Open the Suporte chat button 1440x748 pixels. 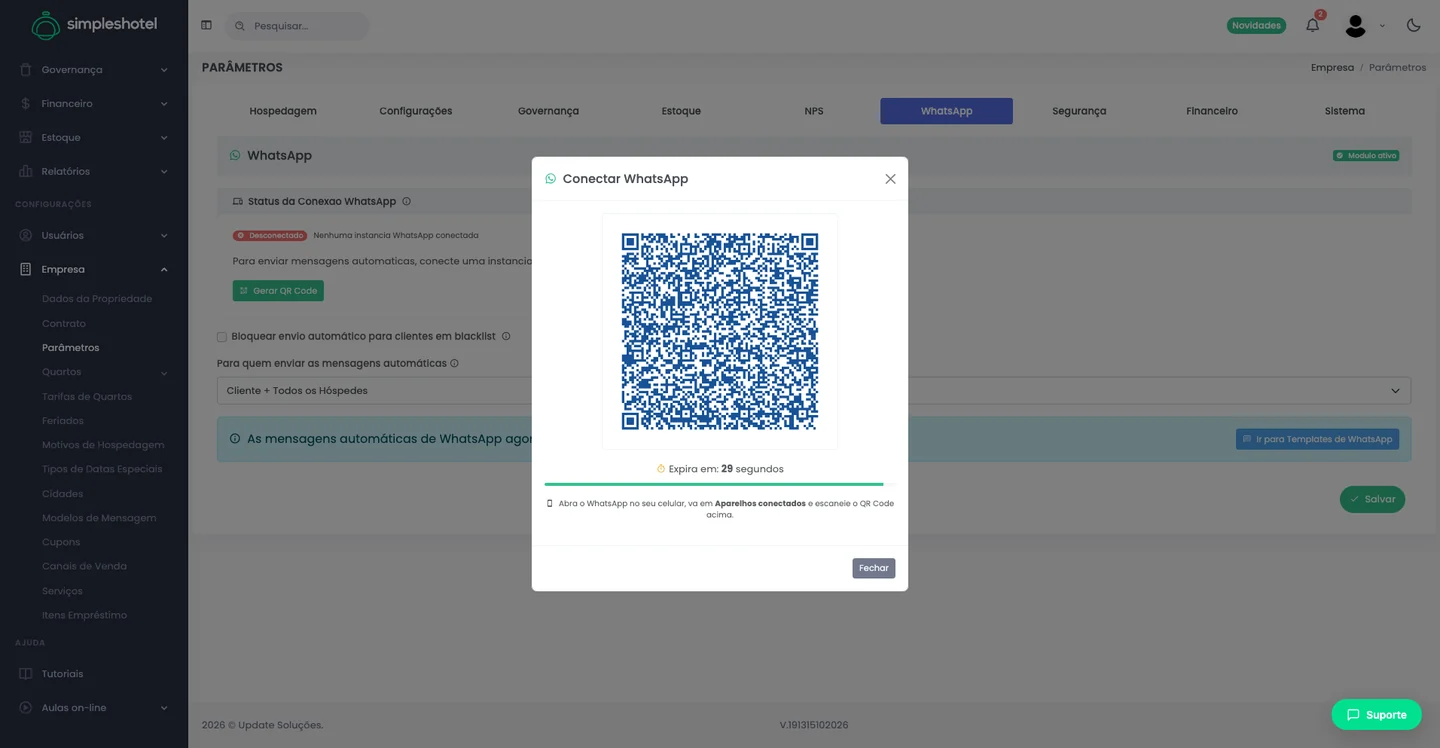[1376, 714]
